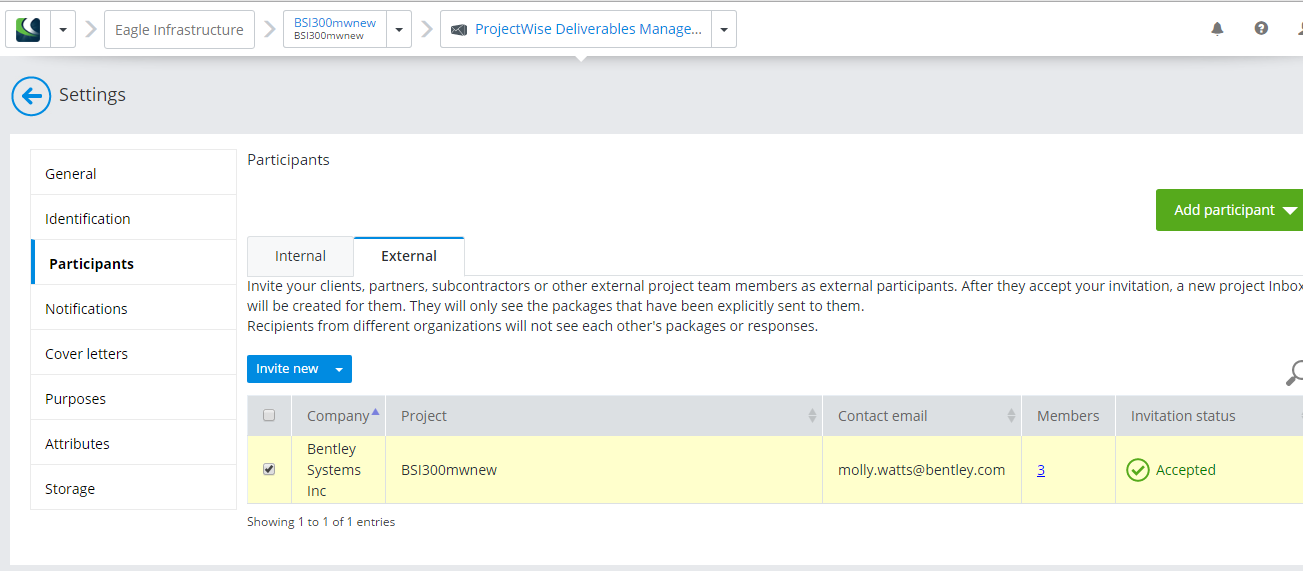Open Storage settings section

click(134, 488)
